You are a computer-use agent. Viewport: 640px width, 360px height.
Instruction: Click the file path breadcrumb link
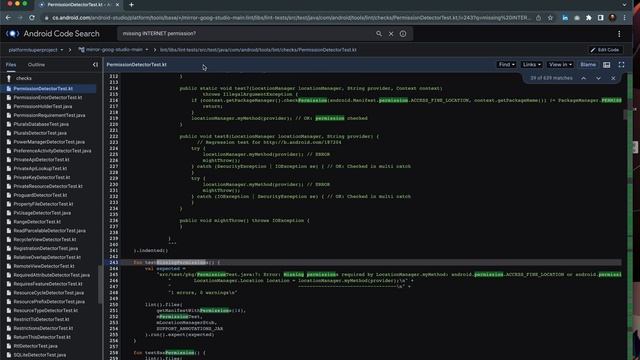(258, 50)
